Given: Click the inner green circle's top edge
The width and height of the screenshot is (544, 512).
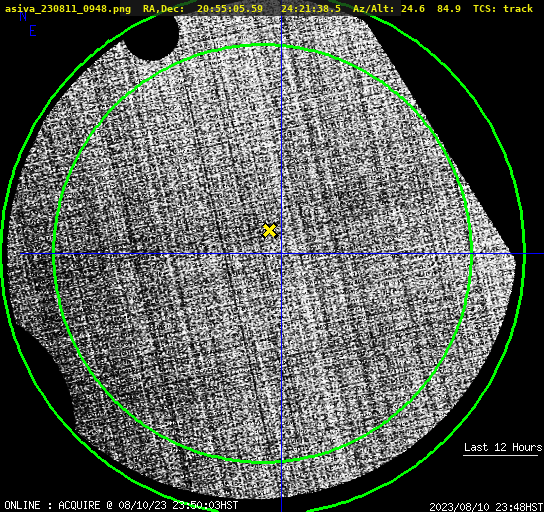Looking at the screenshot, I should click(263, 45).
